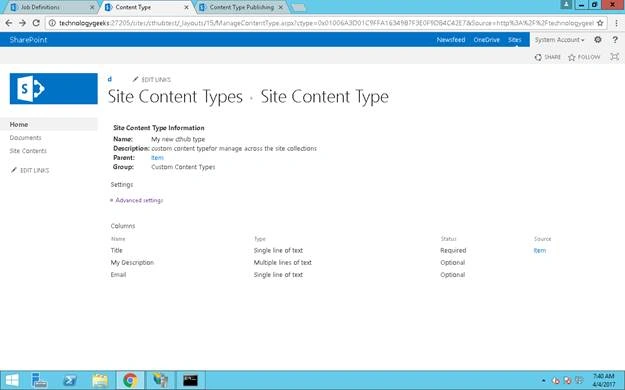The height and width of the screenshot is (390, 625).
Task: Close the Job Definitions tab
Action: click(92, 7)
